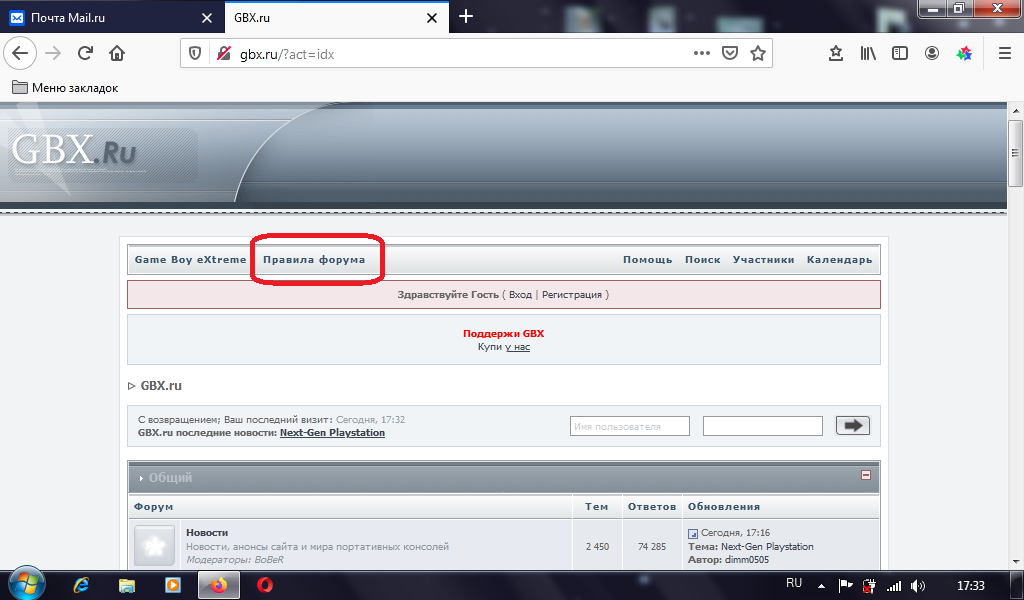
Task: Open the Windows Start menu
Action: 27,583
